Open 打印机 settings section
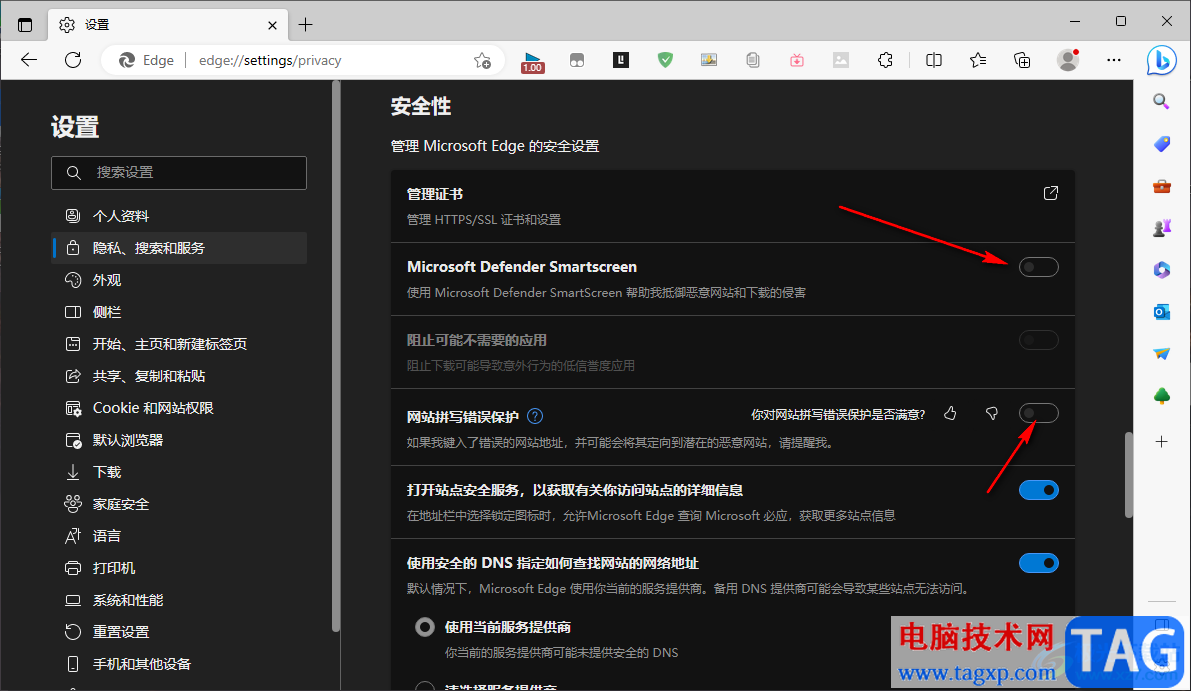 click(179, 568)
